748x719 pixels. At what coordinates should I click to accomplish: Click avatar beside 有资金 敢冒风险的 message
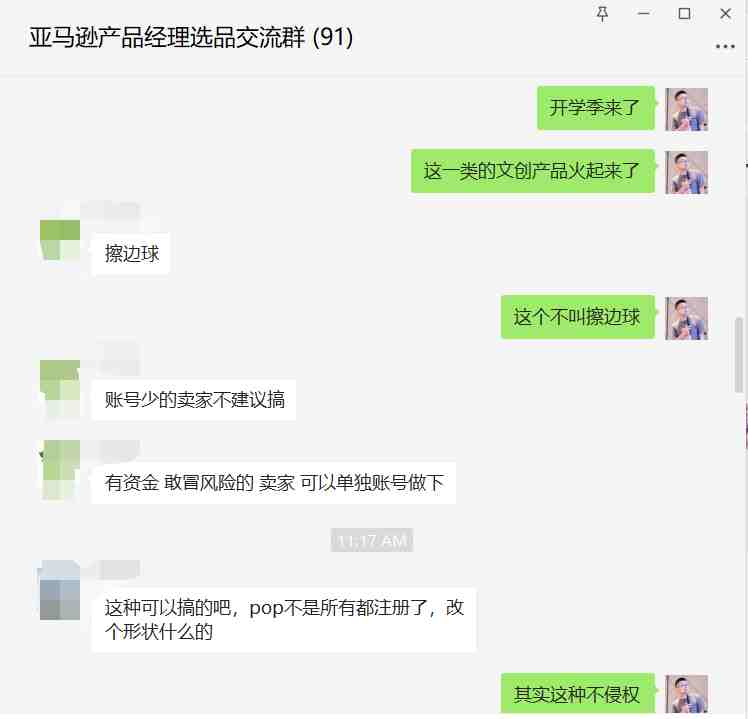click(60, 470)
